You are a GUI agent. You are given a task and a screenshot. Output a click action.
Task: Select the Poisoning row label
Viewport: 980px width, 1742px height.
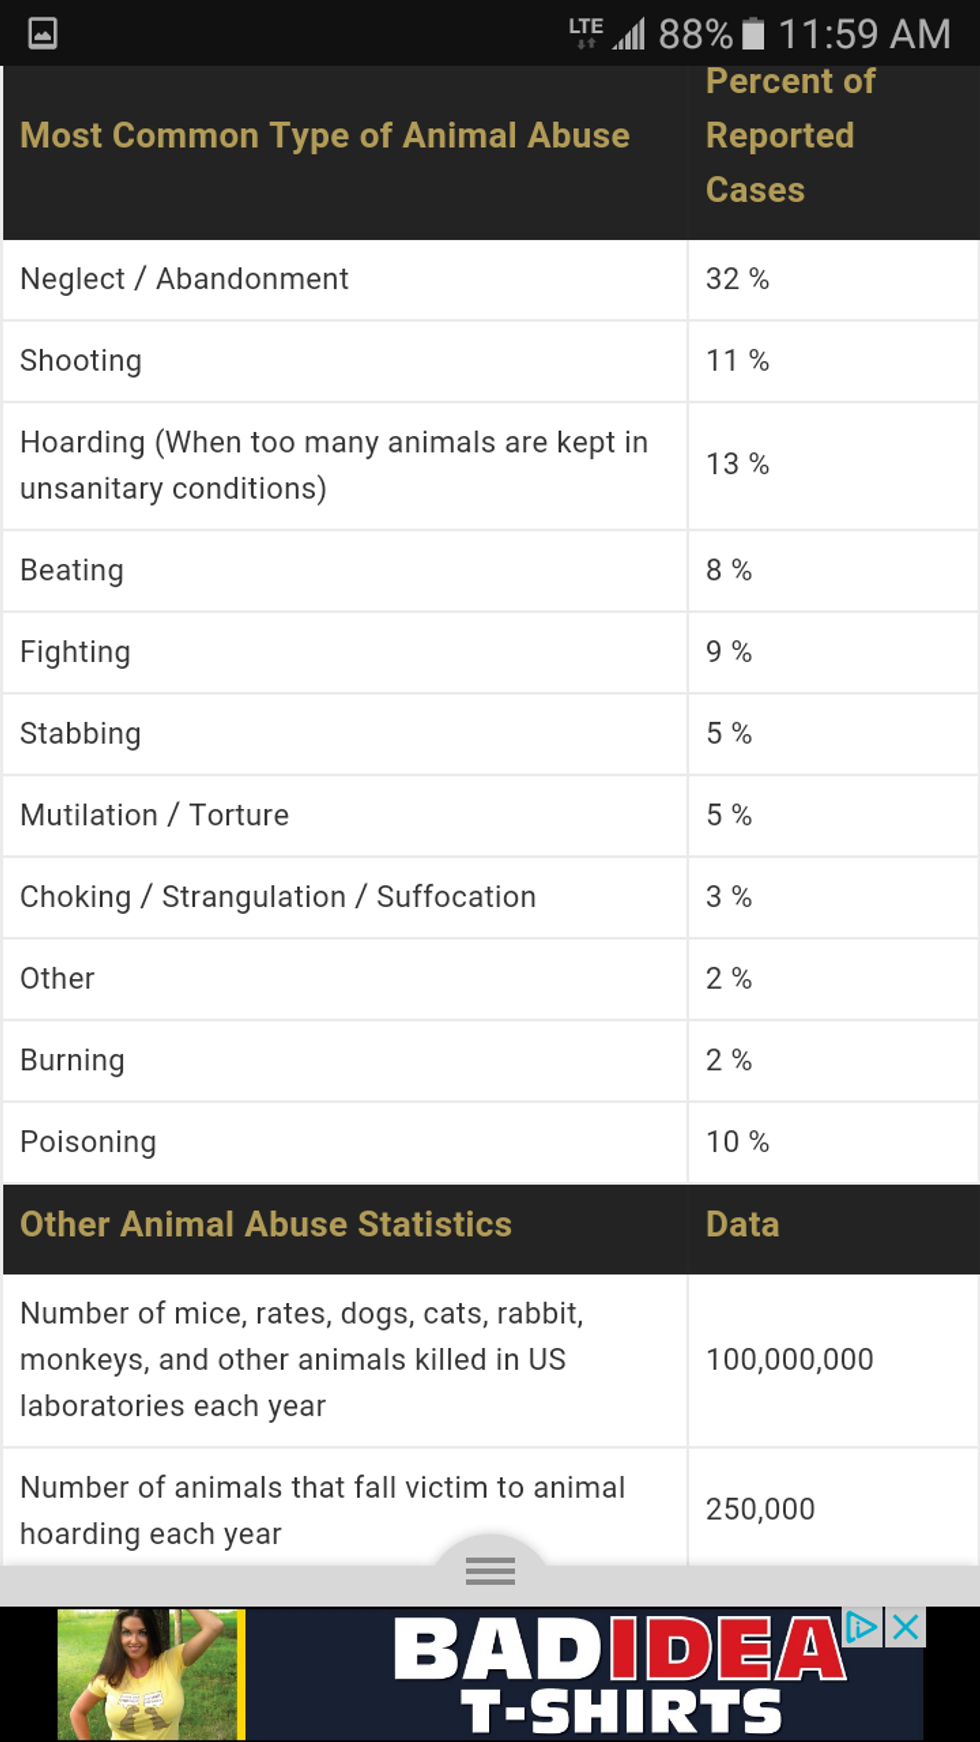88,1142
